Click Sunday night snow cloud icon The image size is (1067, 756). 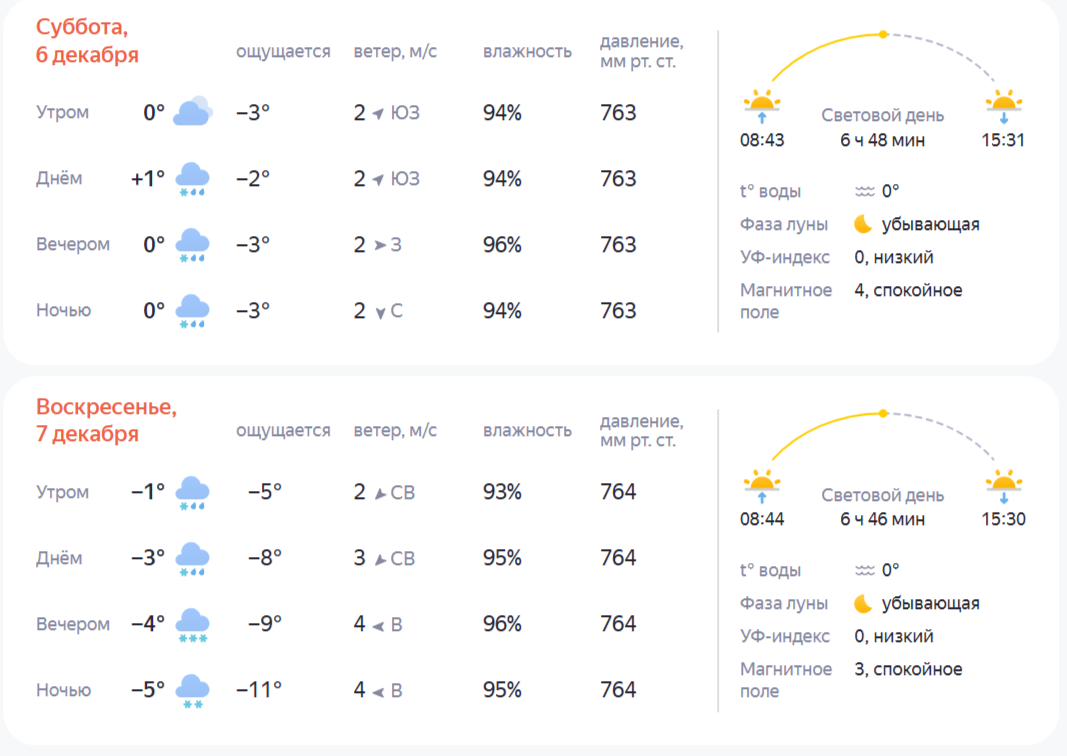pos(193,691)
